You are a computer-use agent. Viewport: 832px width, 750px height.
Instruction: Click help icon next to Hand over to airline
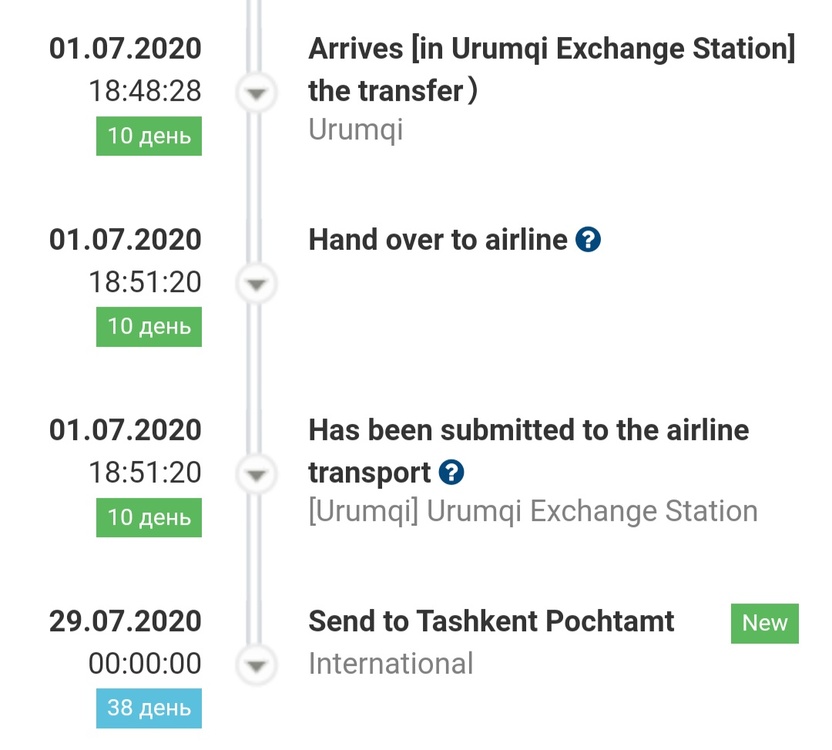pos(589,240)
